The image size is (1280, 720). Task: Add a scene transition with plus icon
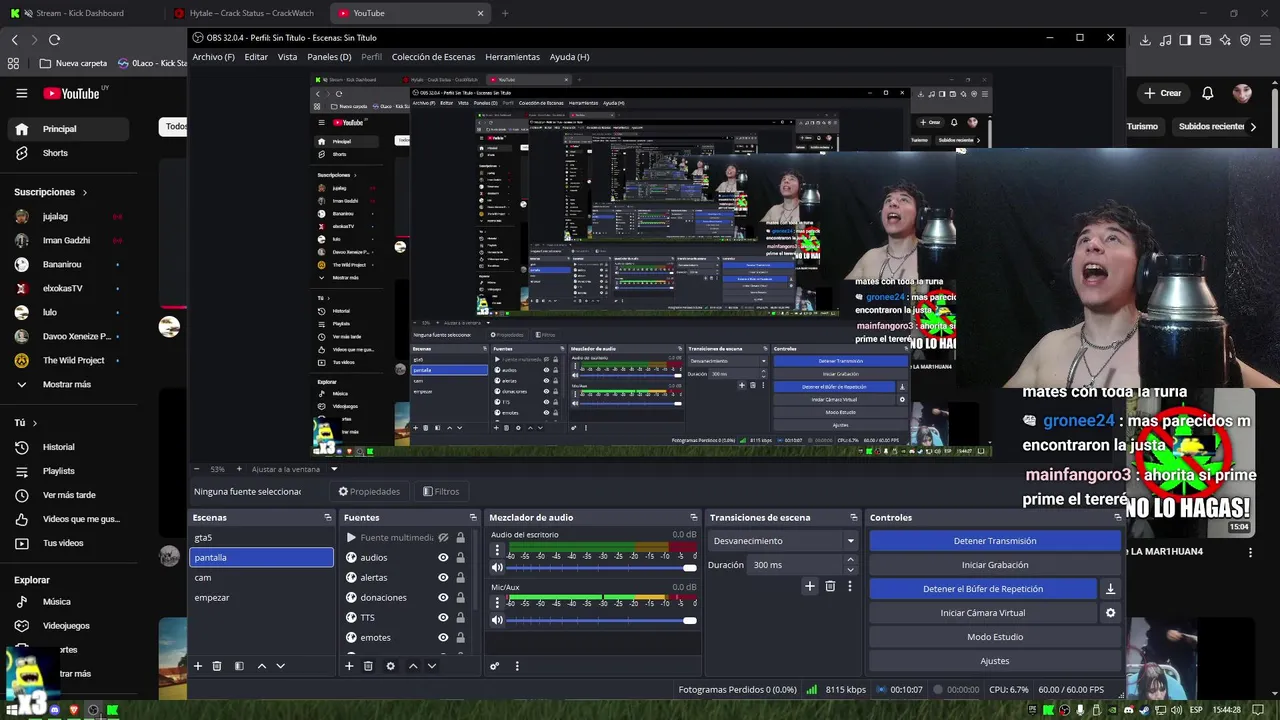pyautogui.click(x=810, y=586)
